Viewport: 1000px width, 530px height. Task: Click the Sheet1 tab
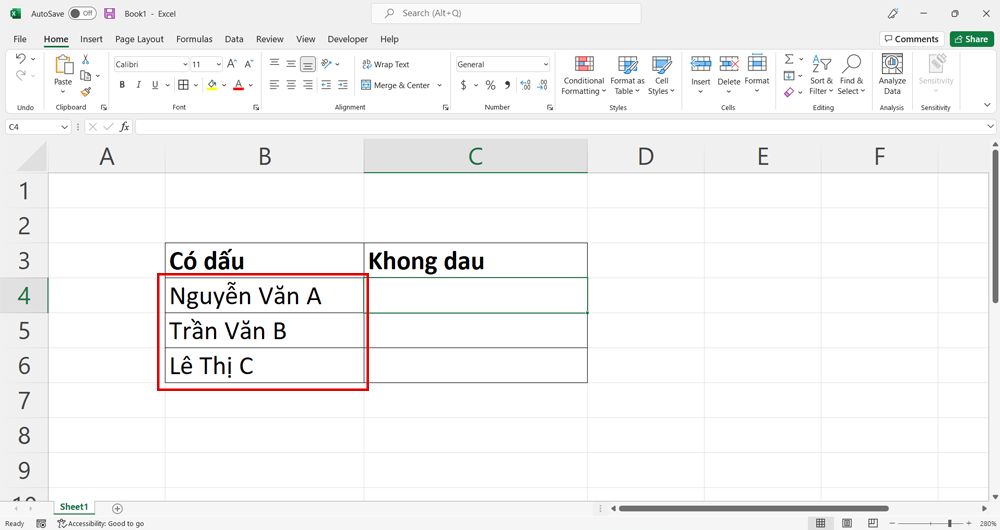click(74, 507)
